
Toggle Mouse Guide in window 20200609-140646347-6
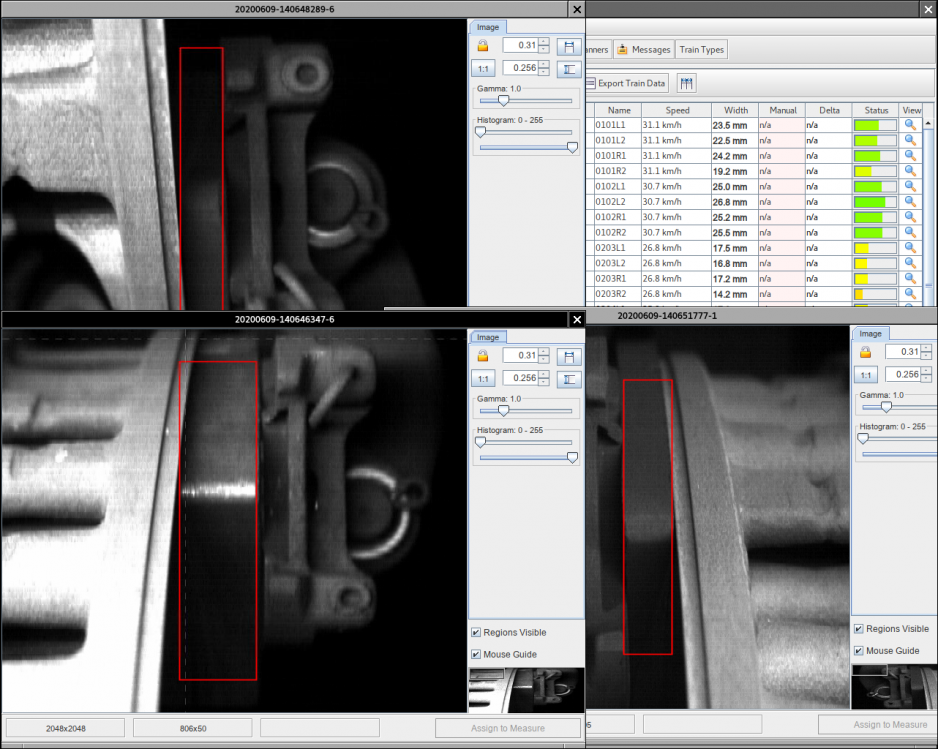click(x=476, y=654)
